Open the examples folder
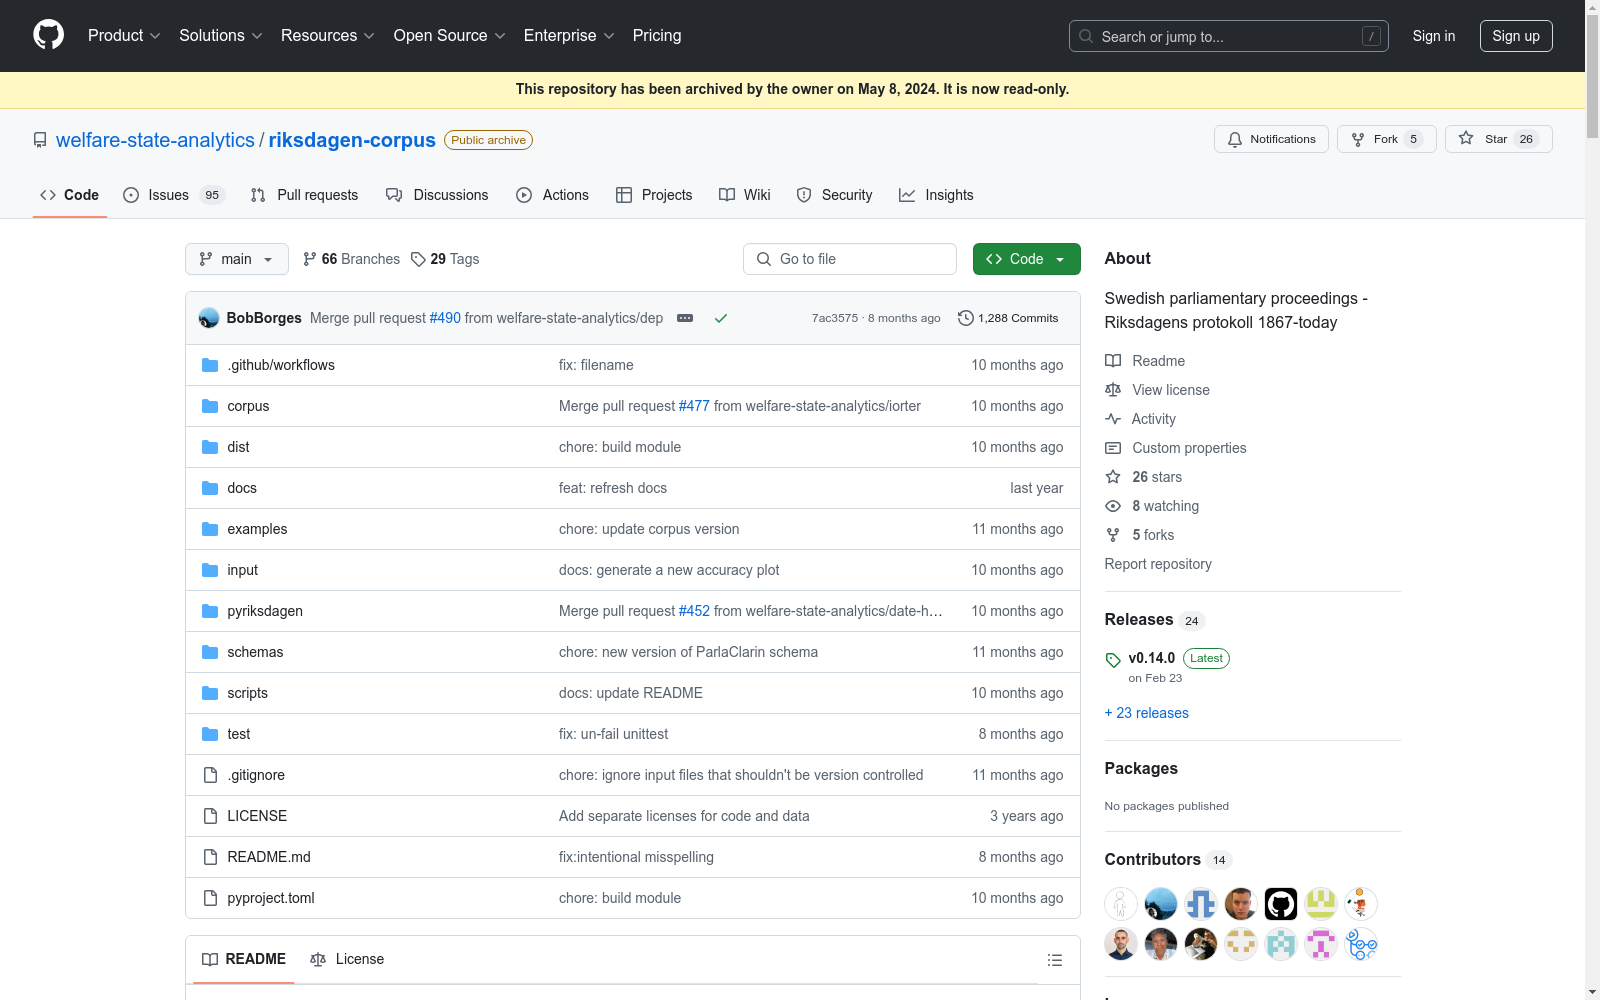Viewport: 1600px width, 1000px height. point(257,529)
